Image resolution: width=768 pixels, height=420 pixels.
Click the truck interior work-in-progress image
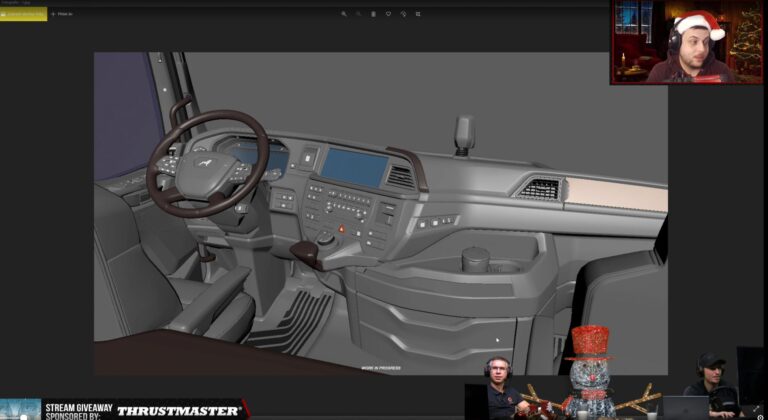381,213
